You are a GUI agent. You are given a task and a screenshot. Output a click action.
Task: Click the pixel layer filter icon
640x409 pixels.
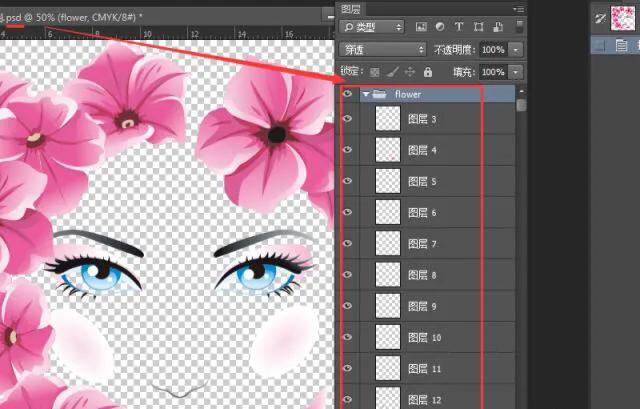(x=422, y=26)
